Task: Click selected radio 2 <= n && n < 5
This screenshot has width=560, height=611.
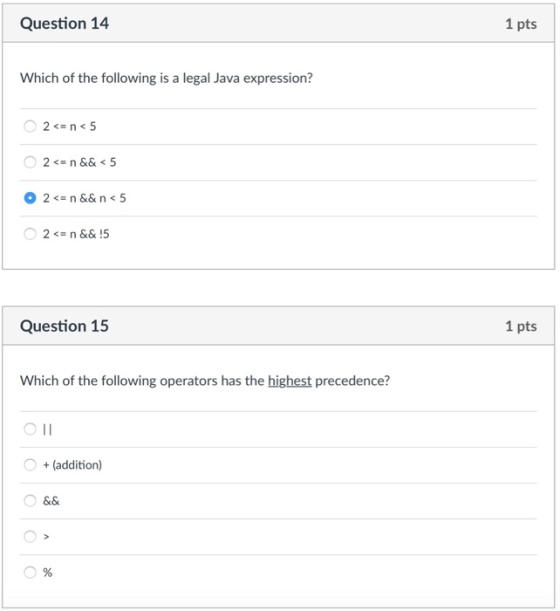Action: [30, 198]
